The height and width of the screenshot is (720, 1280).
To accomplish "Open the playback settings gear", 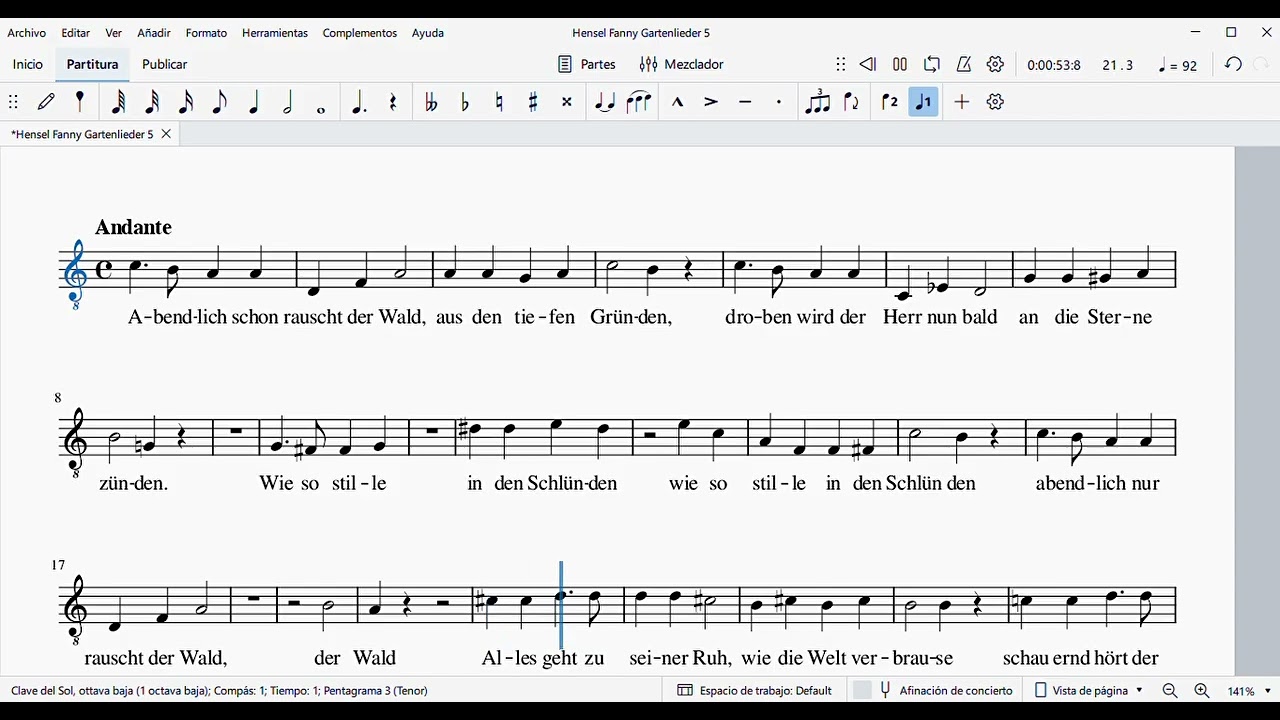I will tap(995, 64).
